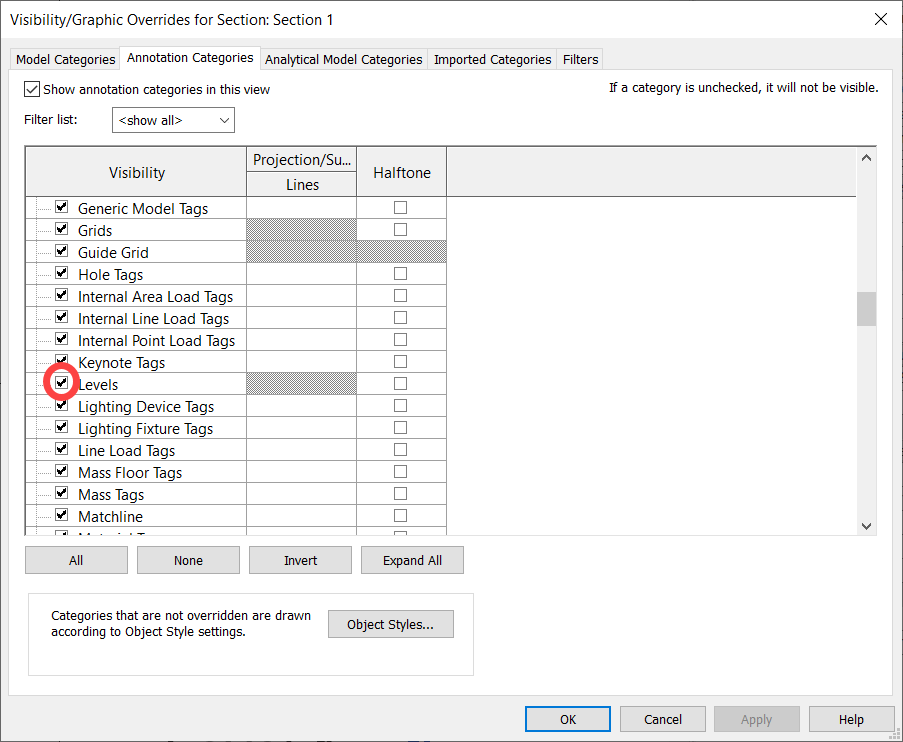
Task: Enable Halftone for Internal Area Load Tags
Action: [400, 296]
